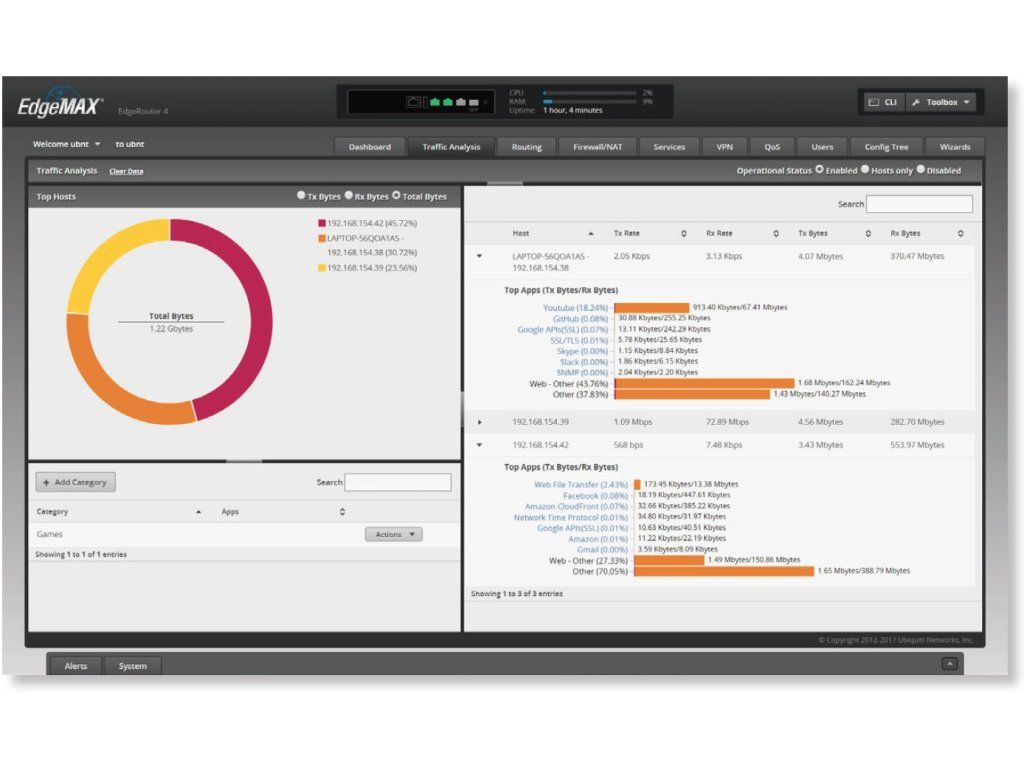The height and width of the screenshot is (768, 1024).
Task: Click the 553.97 Mbytes Rx Bytes cell
Action: (x=917, y=445)
